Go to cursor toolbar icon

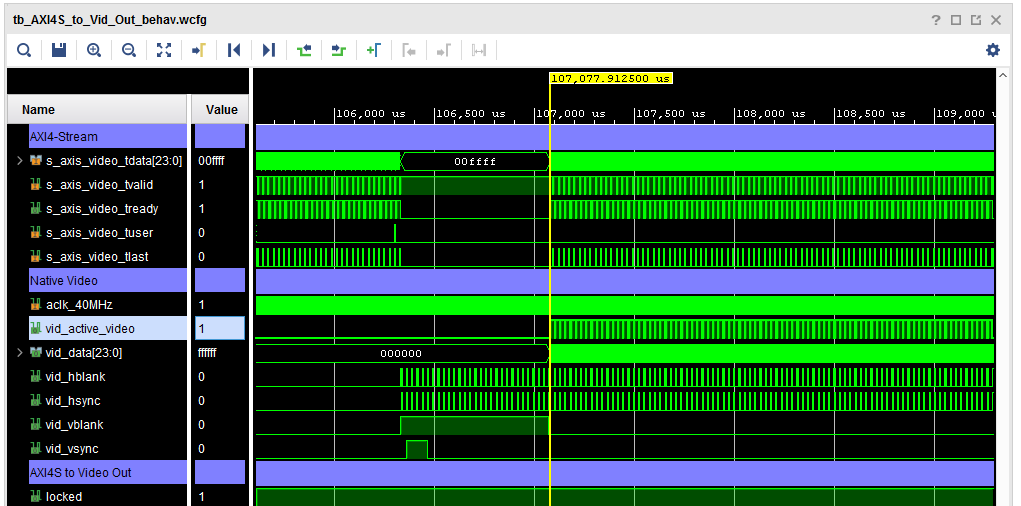tap(199, 50)
